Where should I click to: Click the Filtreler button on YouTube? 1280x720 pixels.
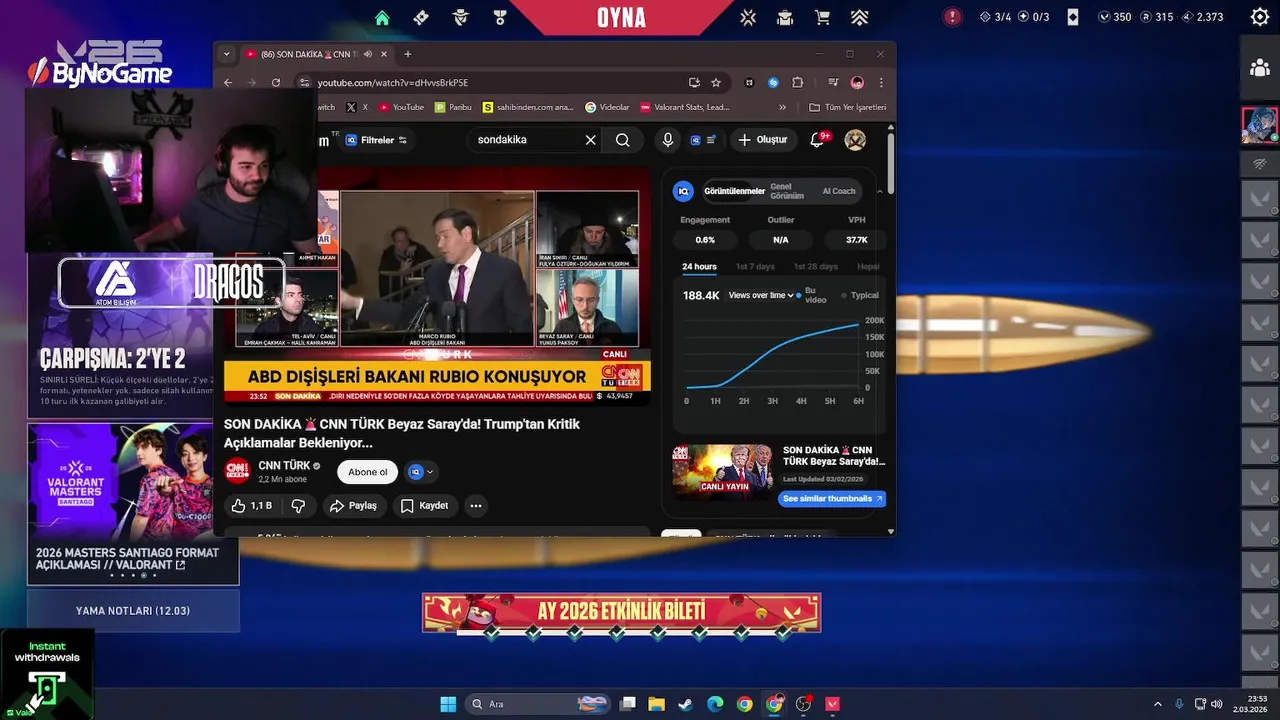click(376, 140)
